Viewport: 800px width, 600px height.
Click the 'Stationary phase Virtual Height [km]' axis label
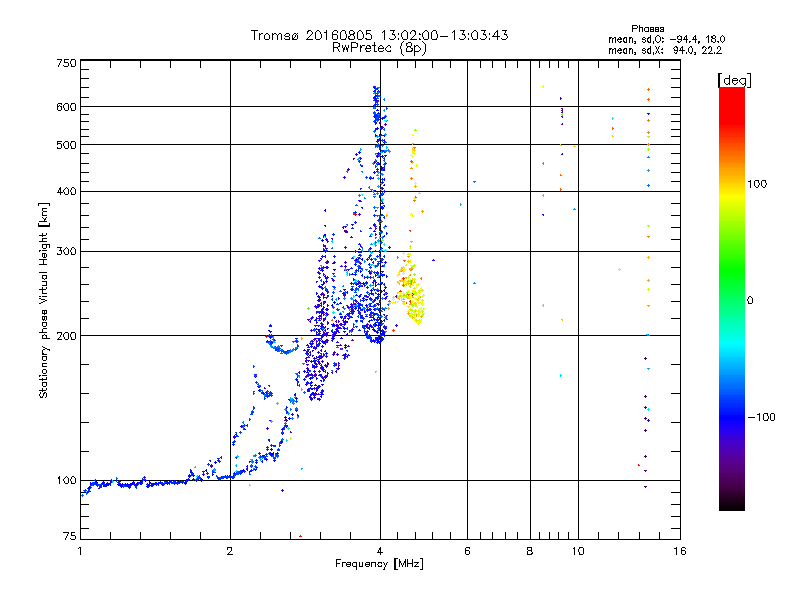point(44,300)
